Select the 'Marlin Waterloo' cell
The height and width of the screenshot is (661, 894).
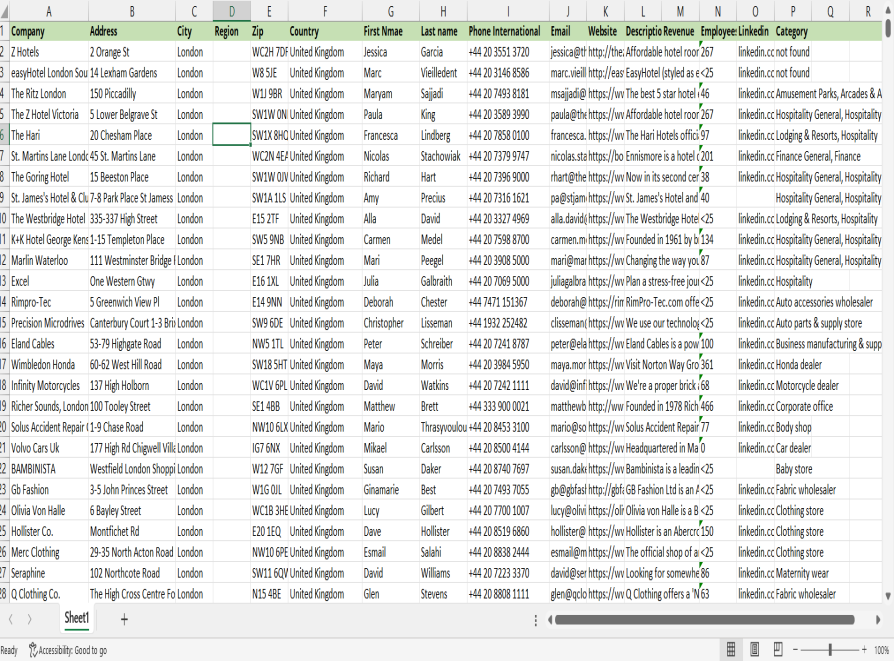point(49,260)
